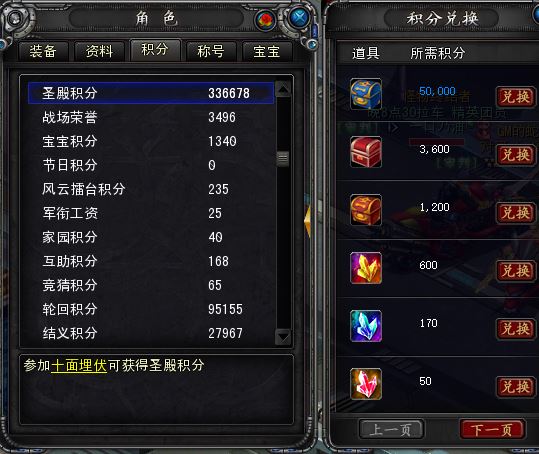Switch to the 装备 tab

point(43,52)
